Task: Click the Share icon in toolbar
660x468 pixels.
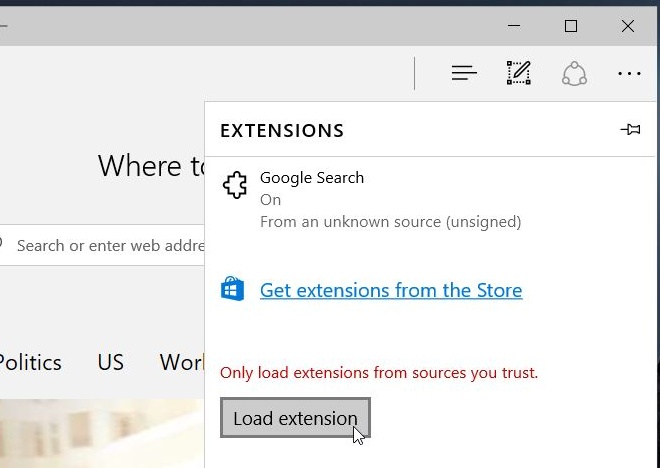Action: [x=574, y=74]
